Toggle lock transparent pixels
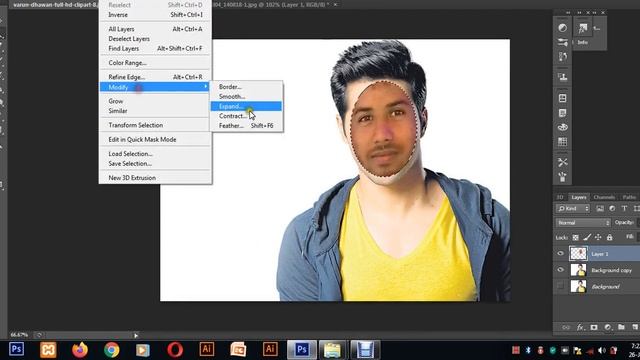 pos(576,237)
